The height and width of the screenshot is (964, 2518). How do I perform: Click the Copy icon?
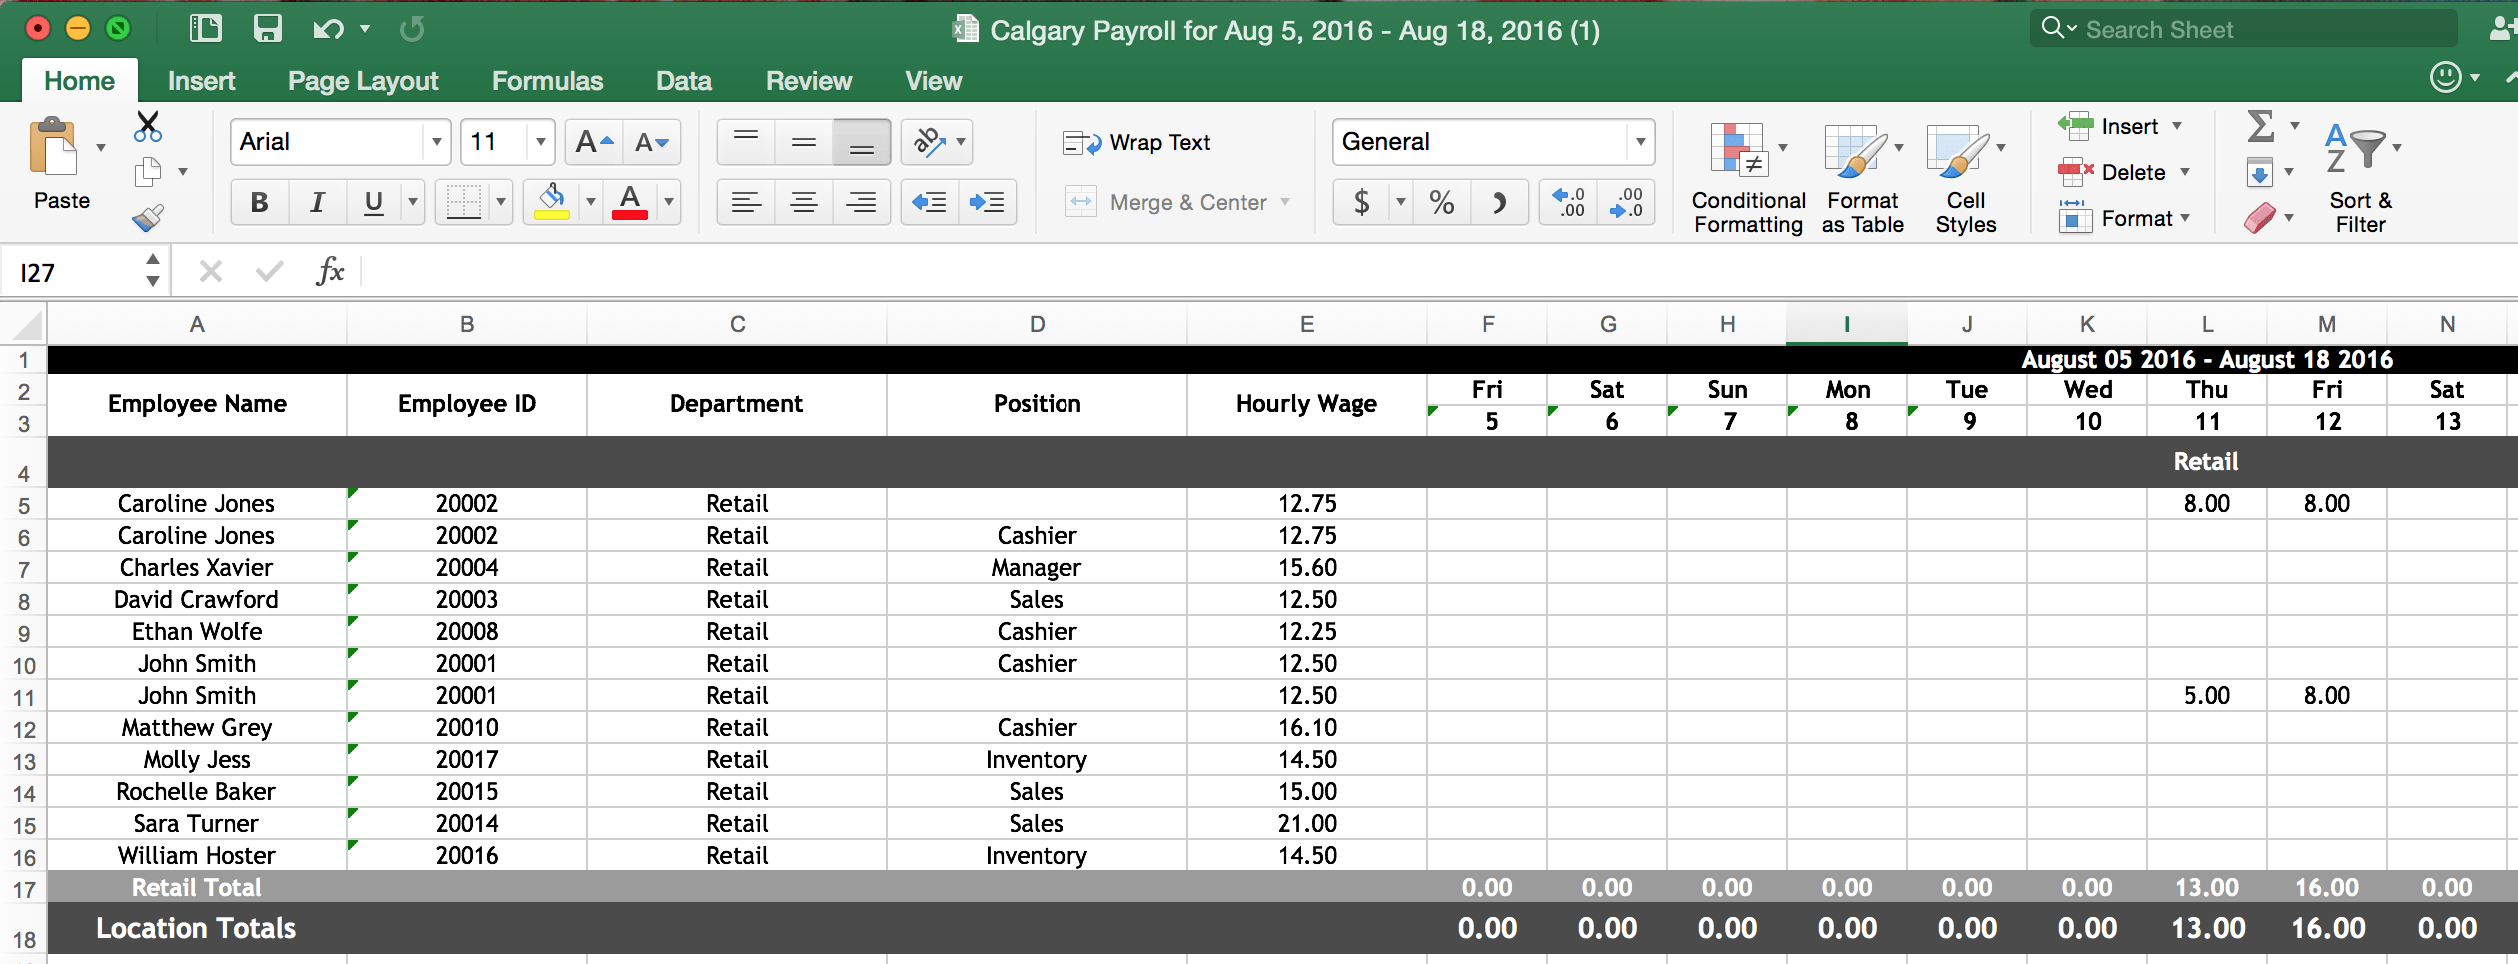click(x=148, y=172)
